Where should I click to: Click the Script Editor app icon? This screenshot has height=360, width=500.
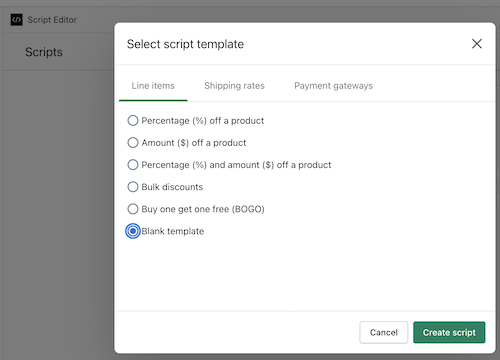point(16,20)
